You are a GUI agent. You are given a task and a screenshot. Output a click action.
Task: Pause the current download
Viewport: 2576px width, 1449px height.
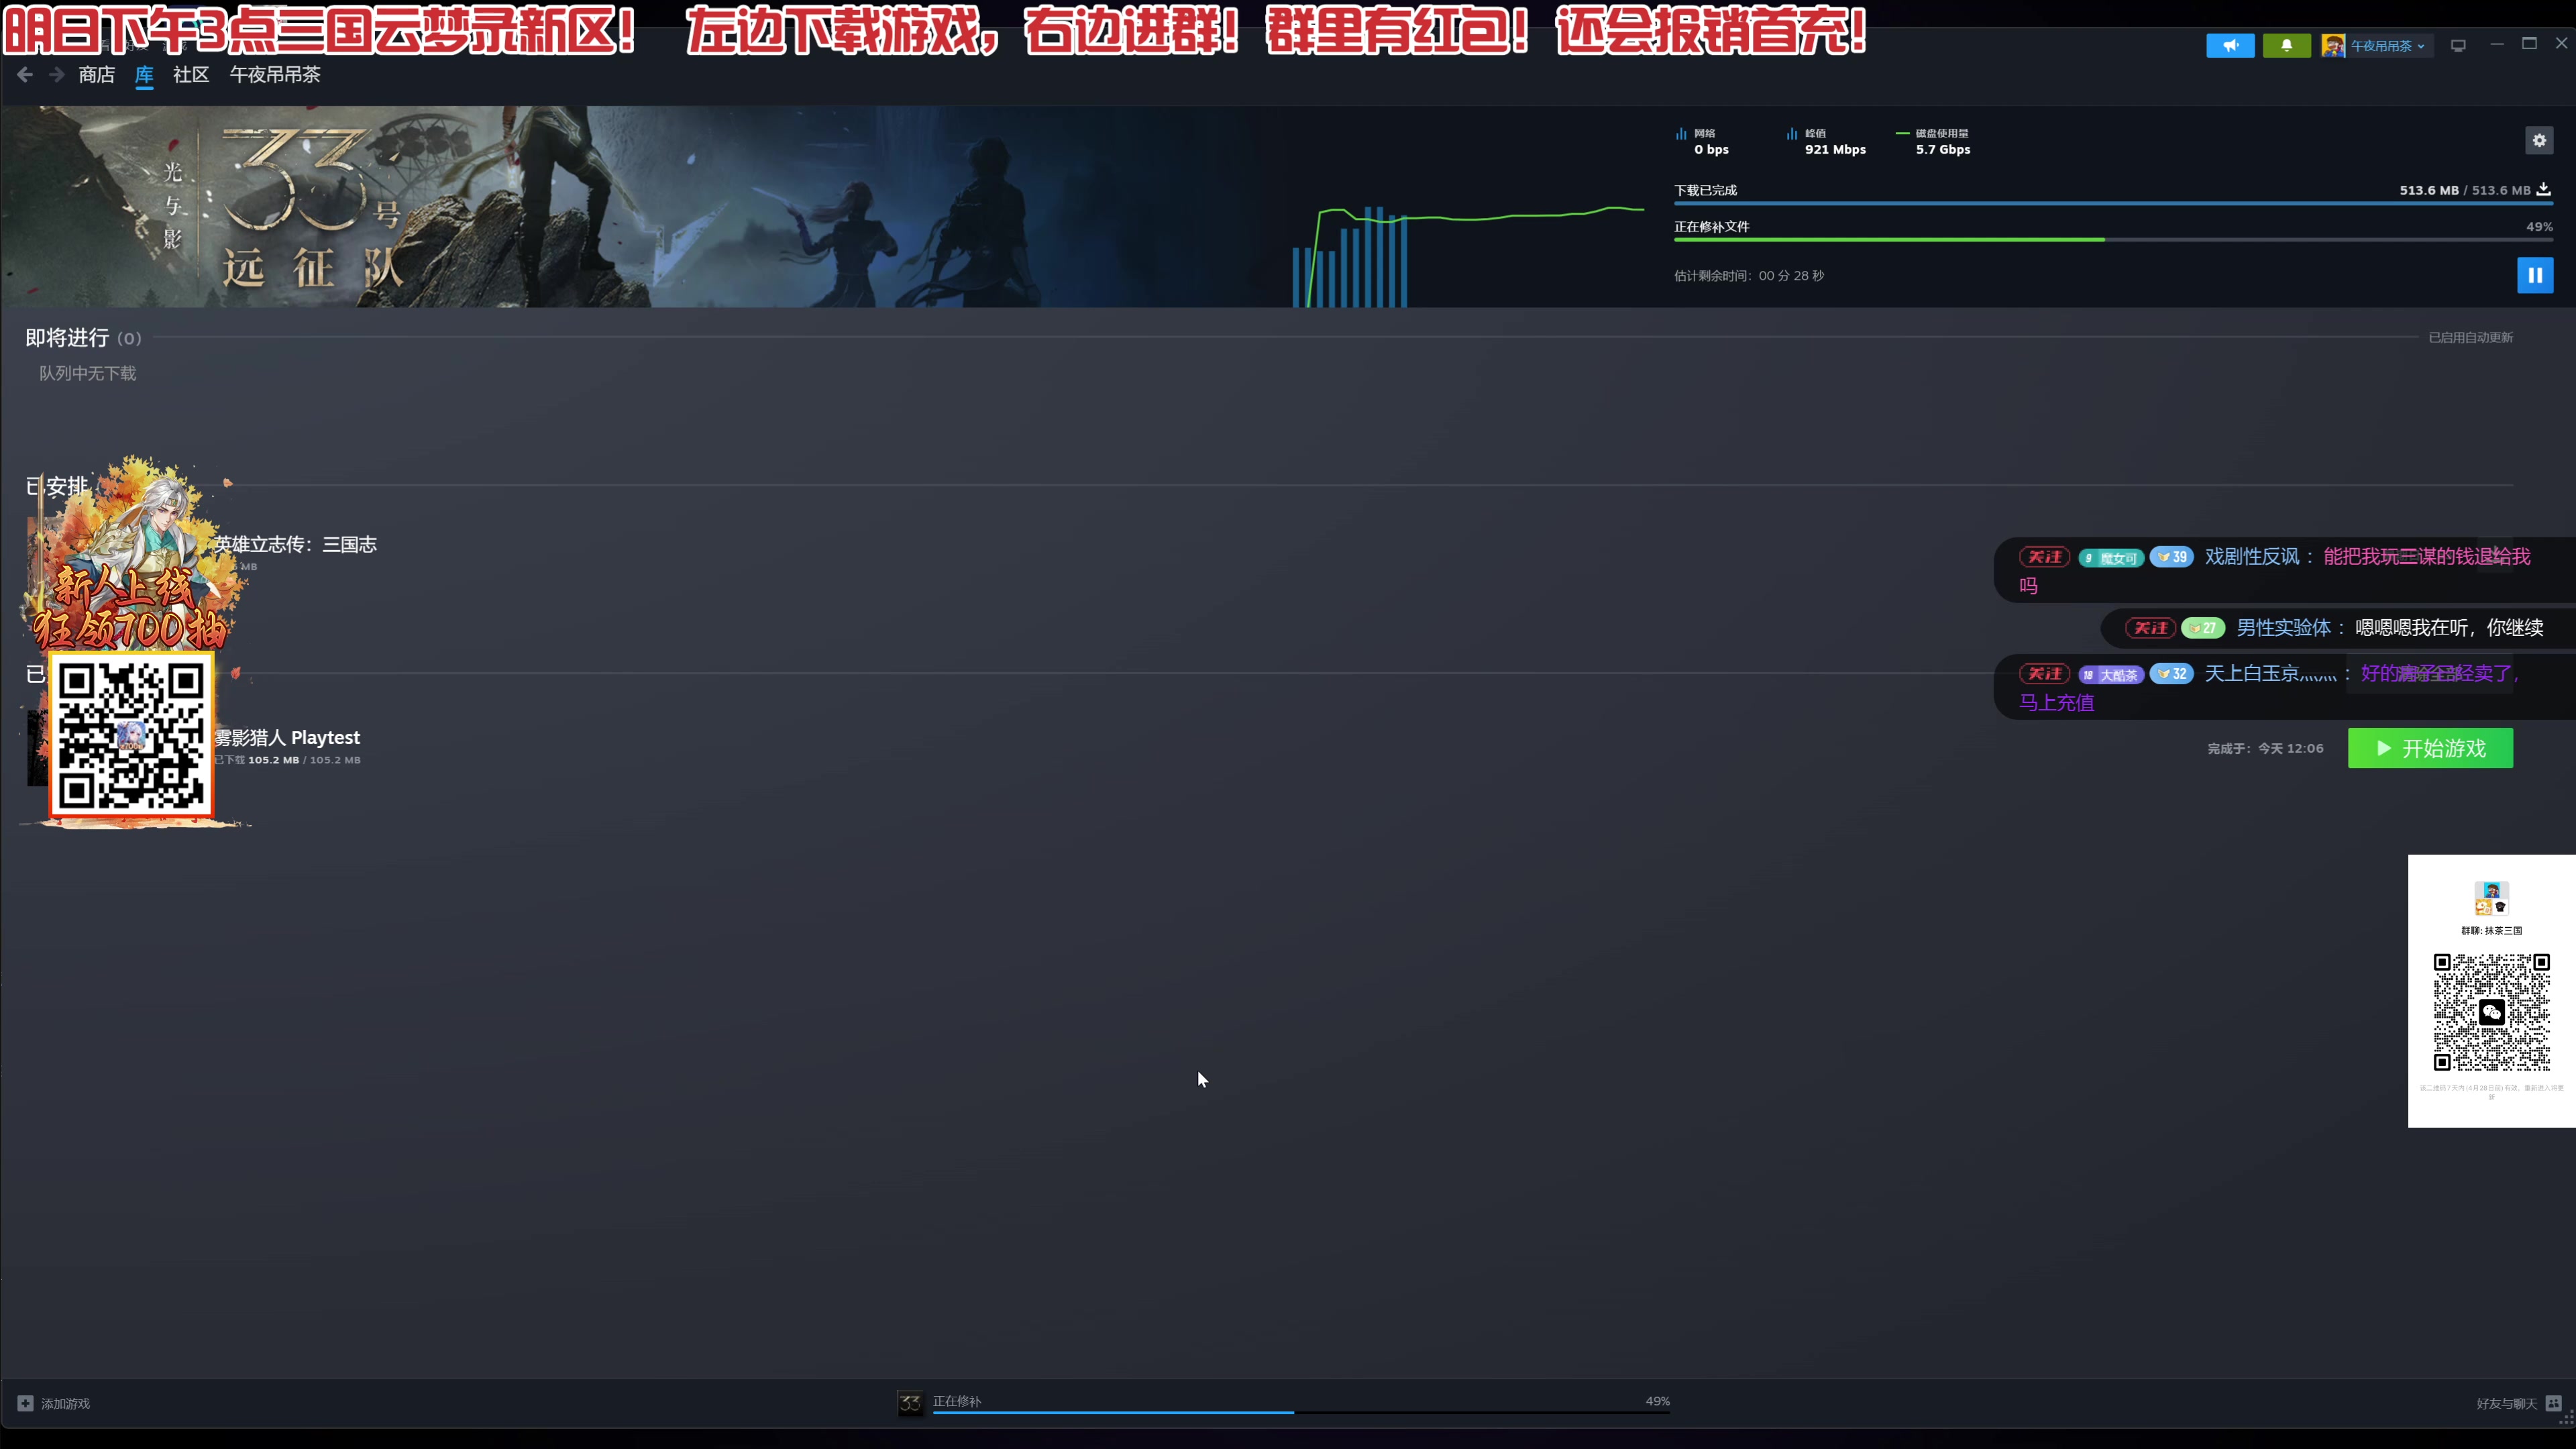(2535, 275)
